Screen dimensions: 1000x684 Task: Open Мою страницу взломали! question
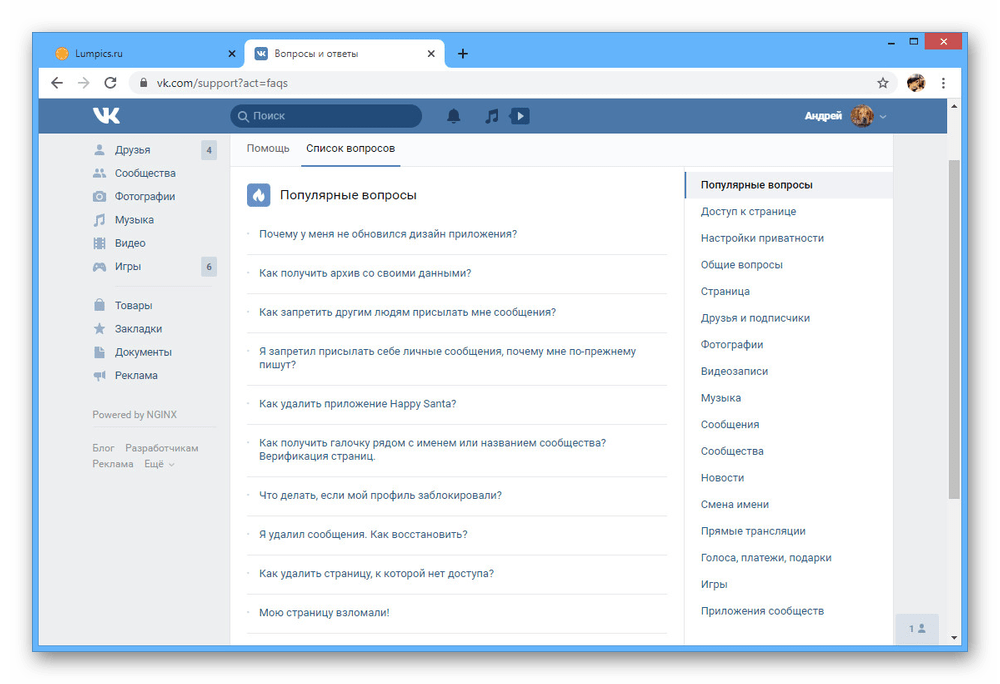coord(324,613)
